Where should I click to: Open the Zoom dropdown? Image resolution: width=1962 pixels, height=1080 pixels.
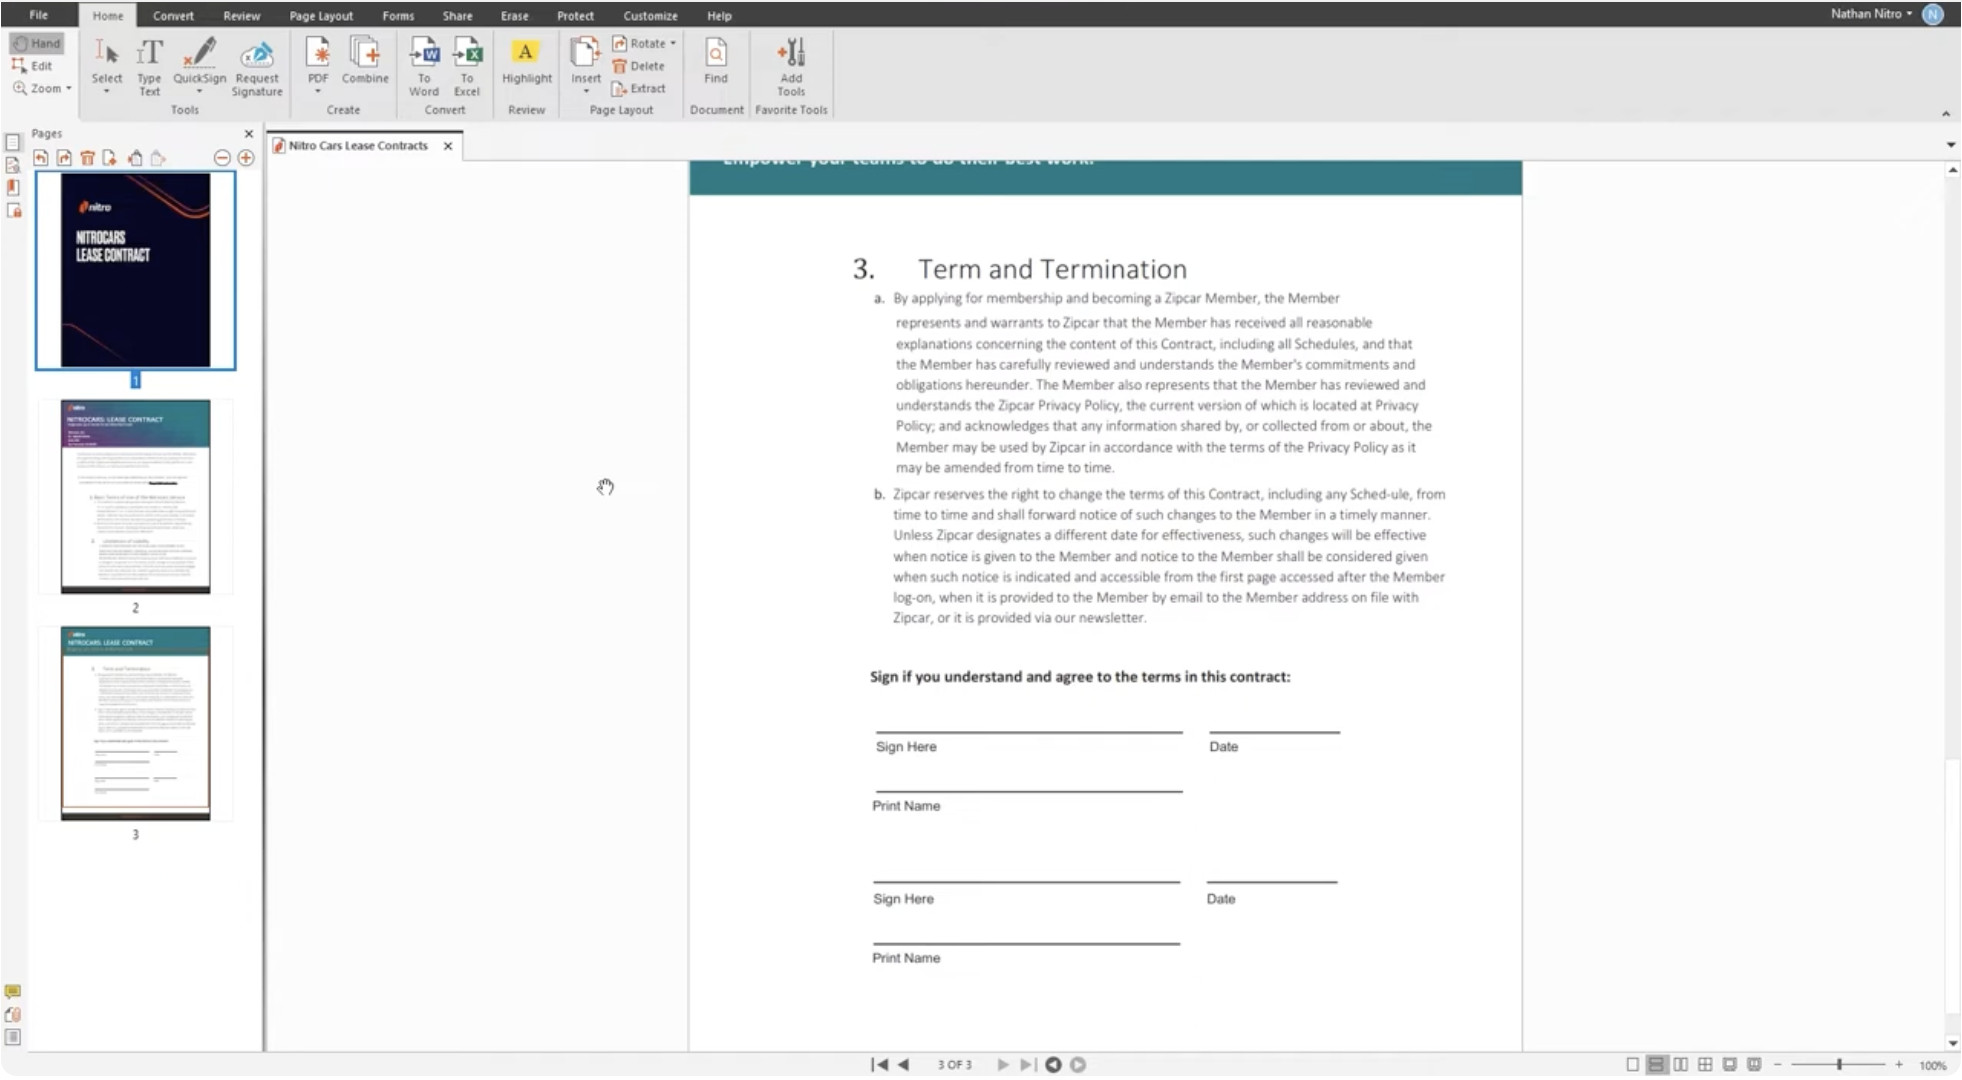click(x=43, y=88)
